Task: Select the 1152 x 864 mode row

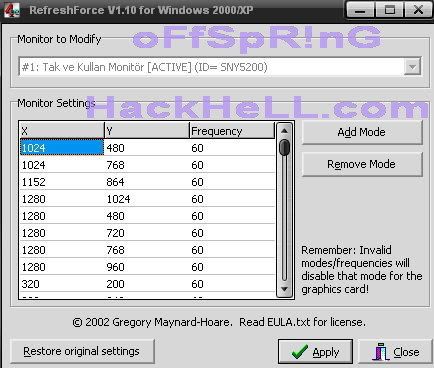Action: [147, 182]
